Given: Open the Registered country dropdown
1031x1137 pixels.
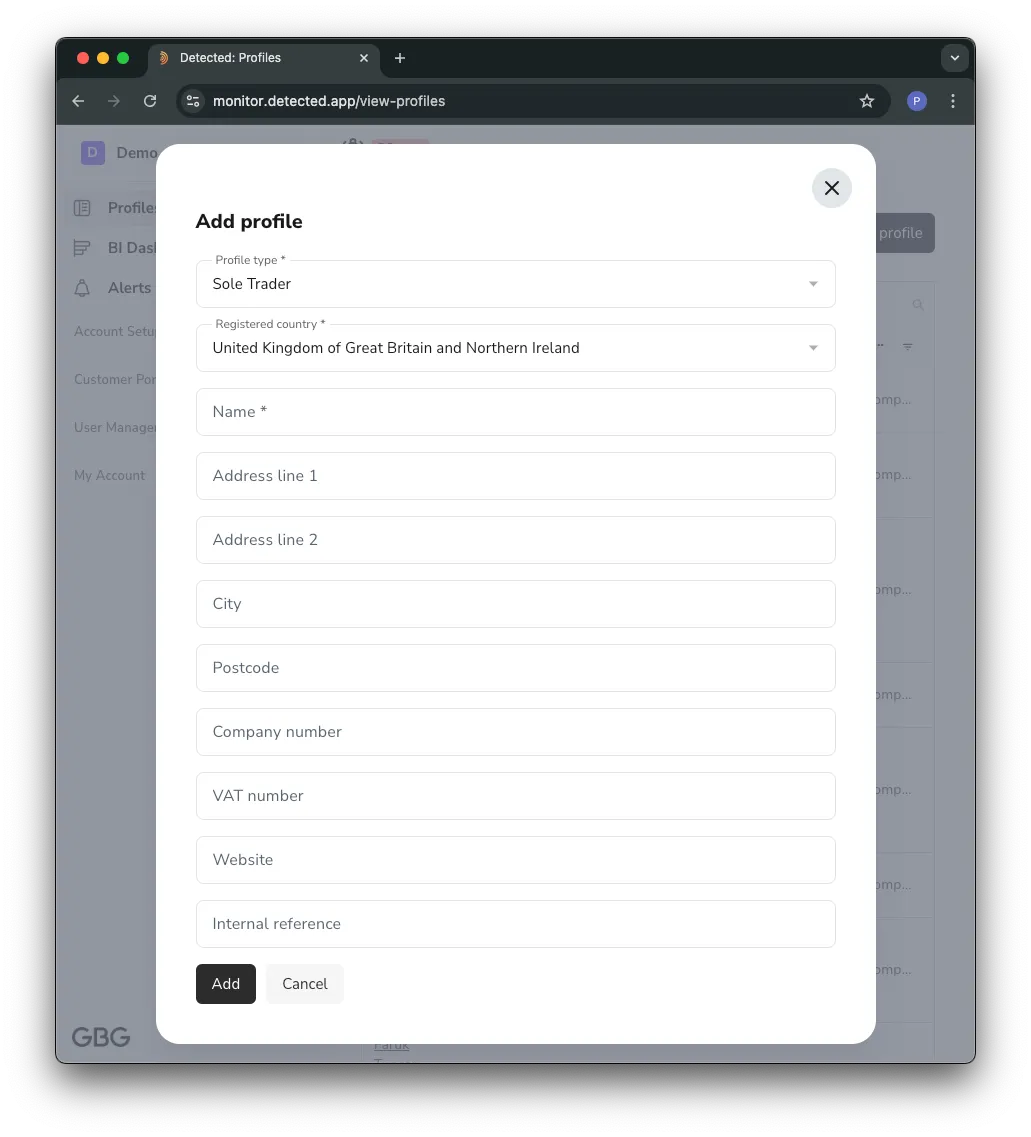Looking at the screenshot, I should pyautogui.click(x=516, y=348).
